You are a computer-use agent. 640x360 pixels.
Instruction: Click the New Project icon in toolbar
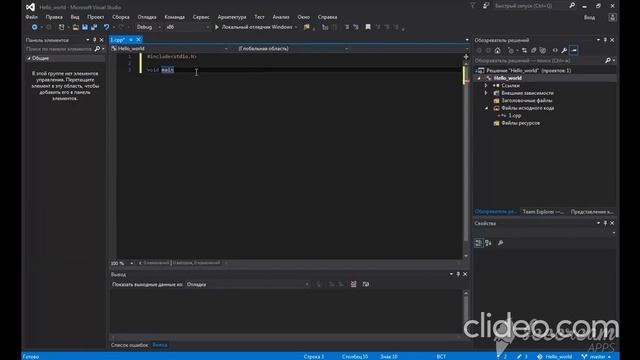click(x=61, y=27)
